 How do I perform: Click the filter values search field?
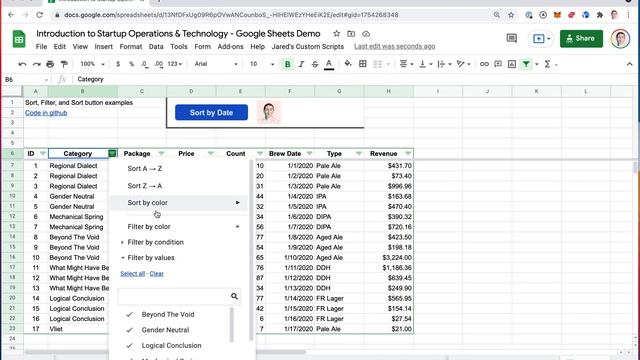pos(179,296)
